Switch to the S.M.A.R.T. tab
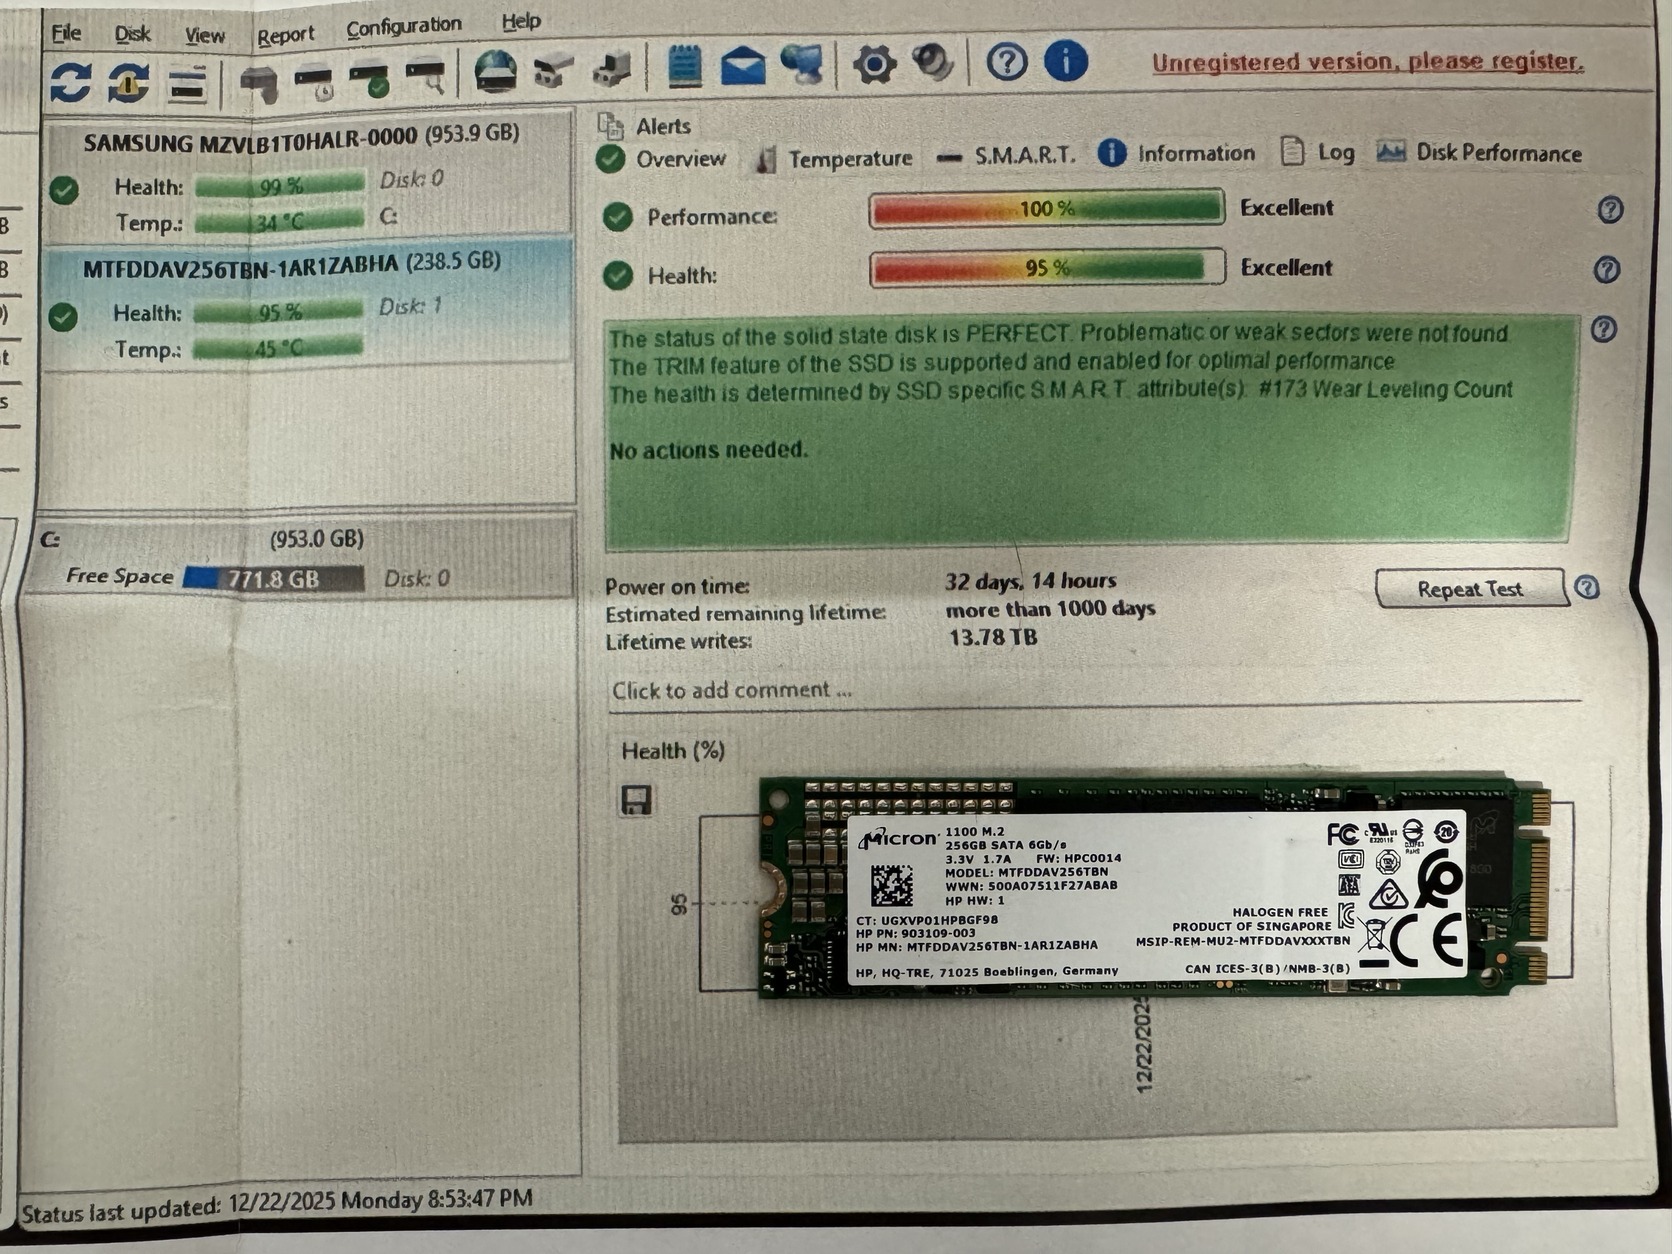The image size is (1672, 1254). [x=1006, y=156]
